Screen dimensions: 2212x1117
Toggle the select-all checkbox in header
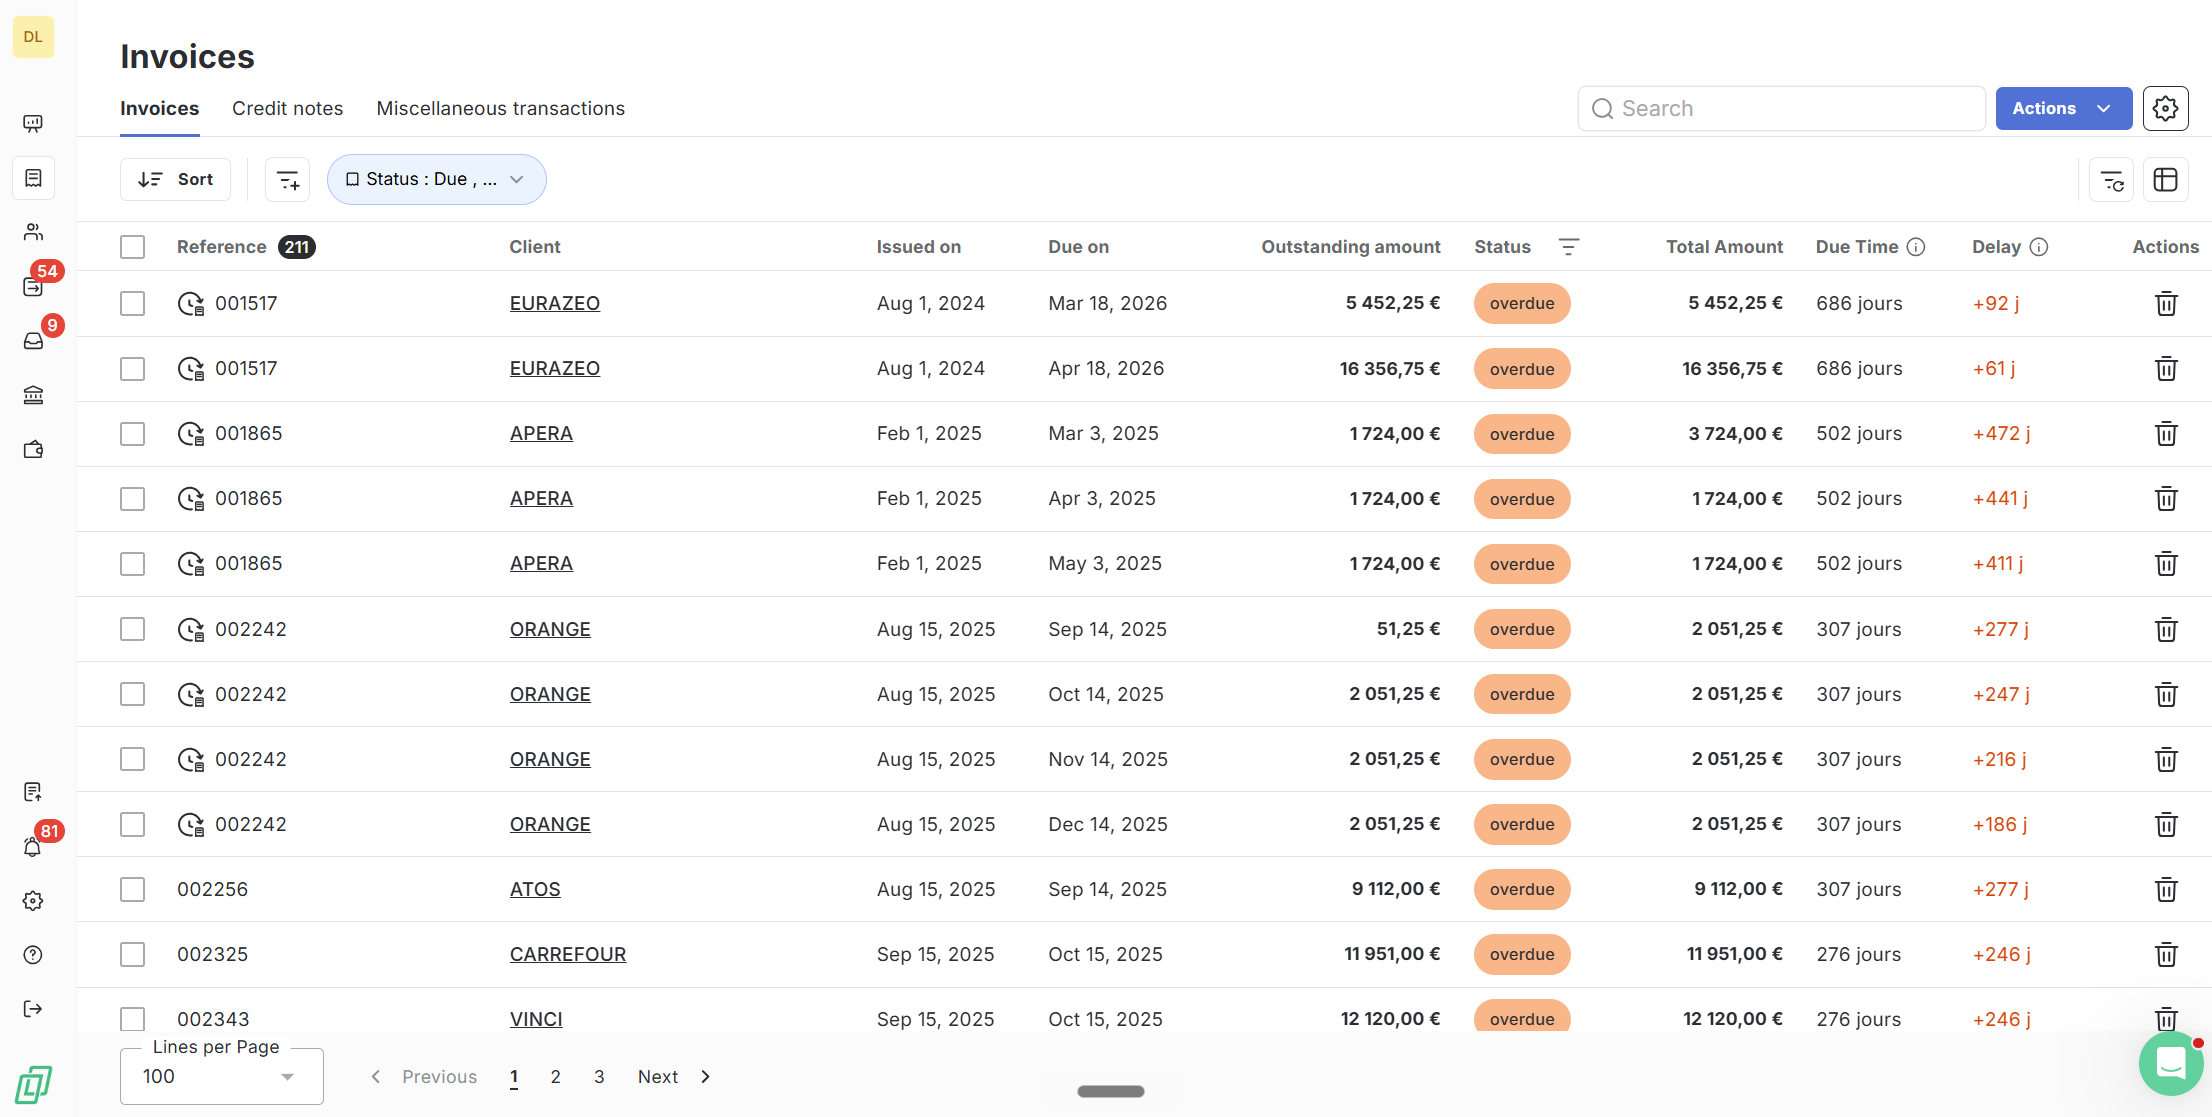click(x=133, y=247)
